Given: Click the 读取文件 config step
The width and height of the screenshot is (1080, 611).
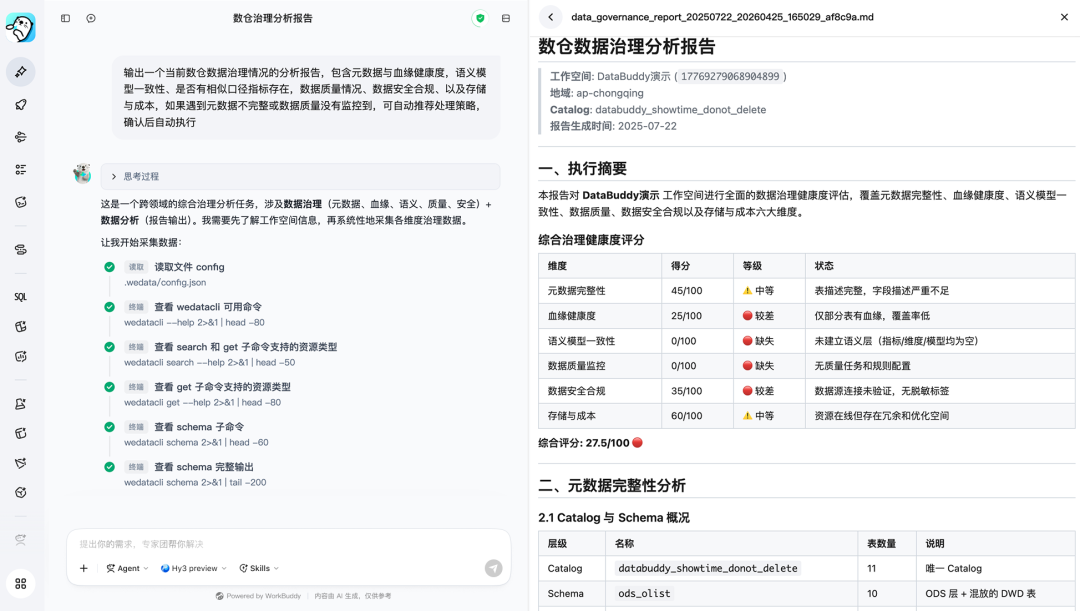Looking at the screenshot, I should (x=189, y=267).
